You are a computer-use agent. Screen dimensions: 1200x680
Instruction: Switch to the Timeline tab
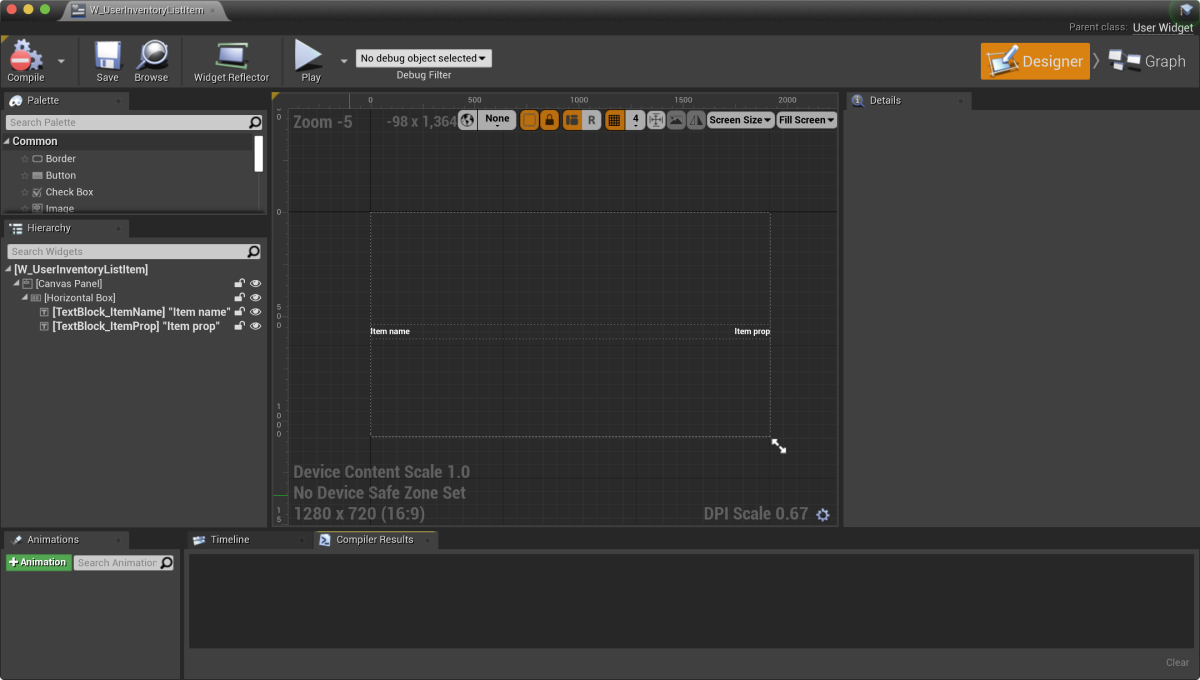click(x=229, y=540)
